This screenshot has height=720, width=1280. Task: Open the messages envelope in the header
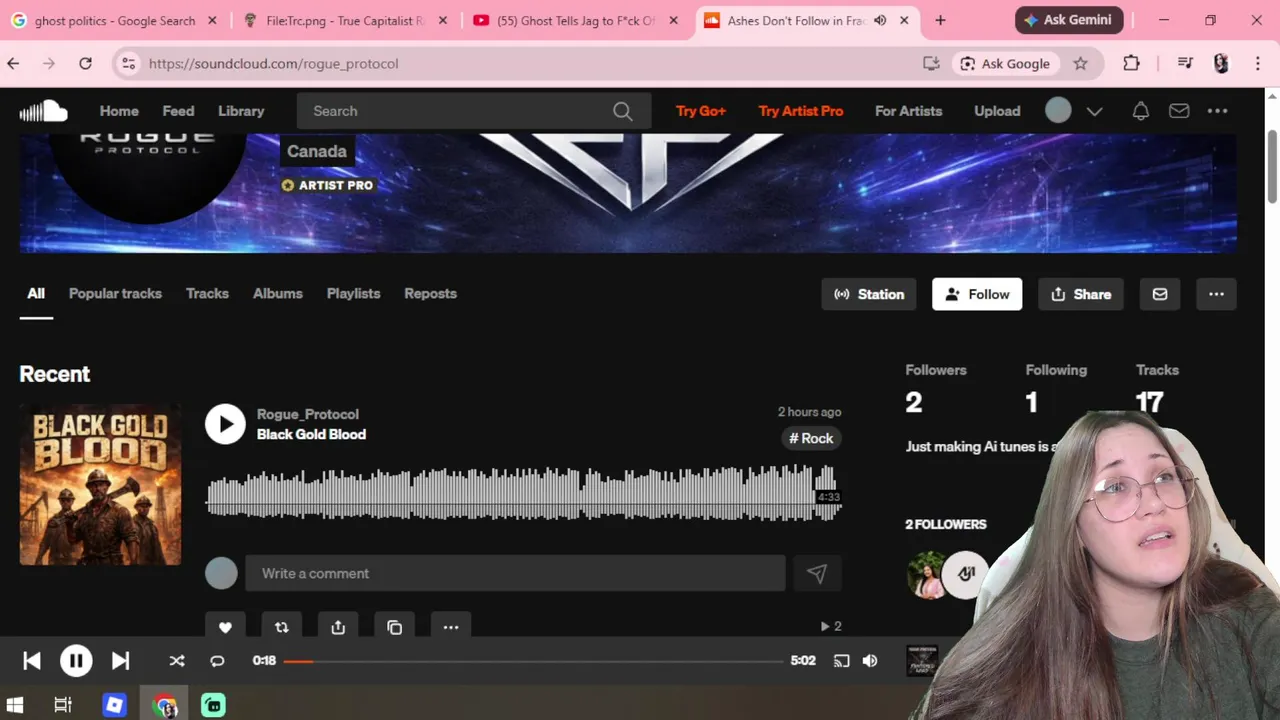coord(1179,111)
